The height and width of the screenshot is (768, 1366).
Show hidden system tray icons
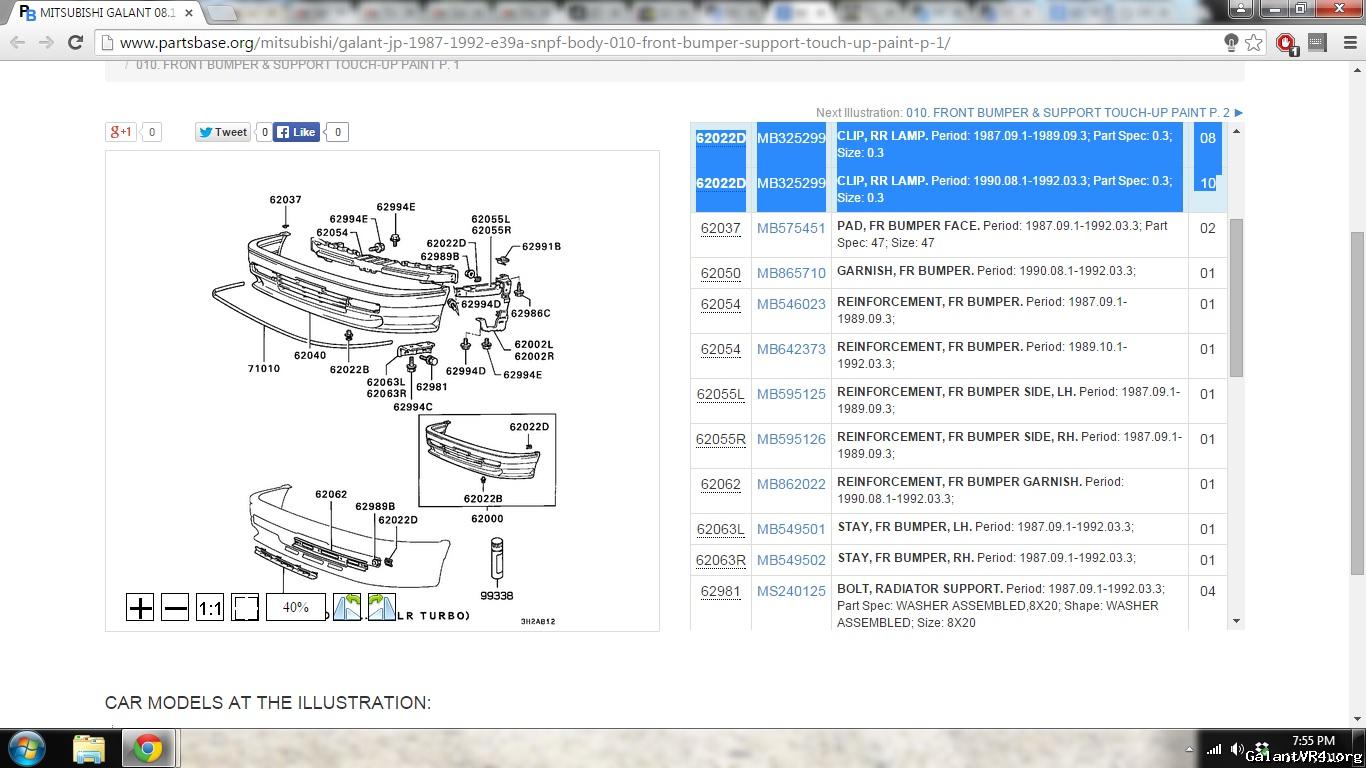(x=1189, y=748)
